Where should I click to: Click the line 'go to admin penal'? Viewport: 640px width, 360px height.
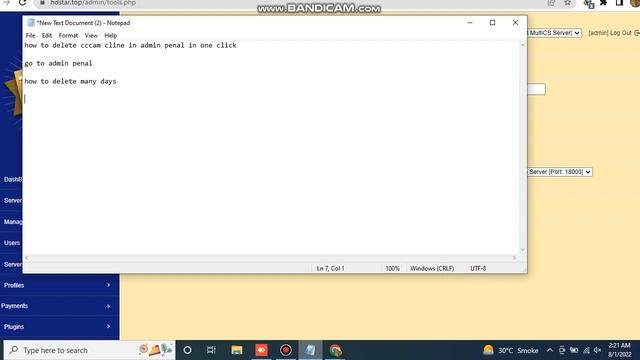(x=58, y=63)
